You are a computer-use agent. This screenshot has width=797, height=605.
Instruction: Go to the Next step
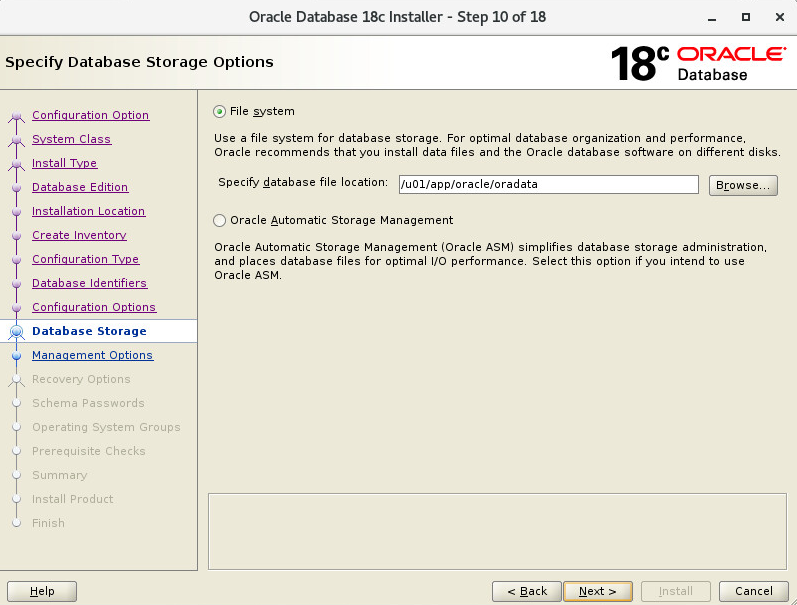(x=598, y=591)
